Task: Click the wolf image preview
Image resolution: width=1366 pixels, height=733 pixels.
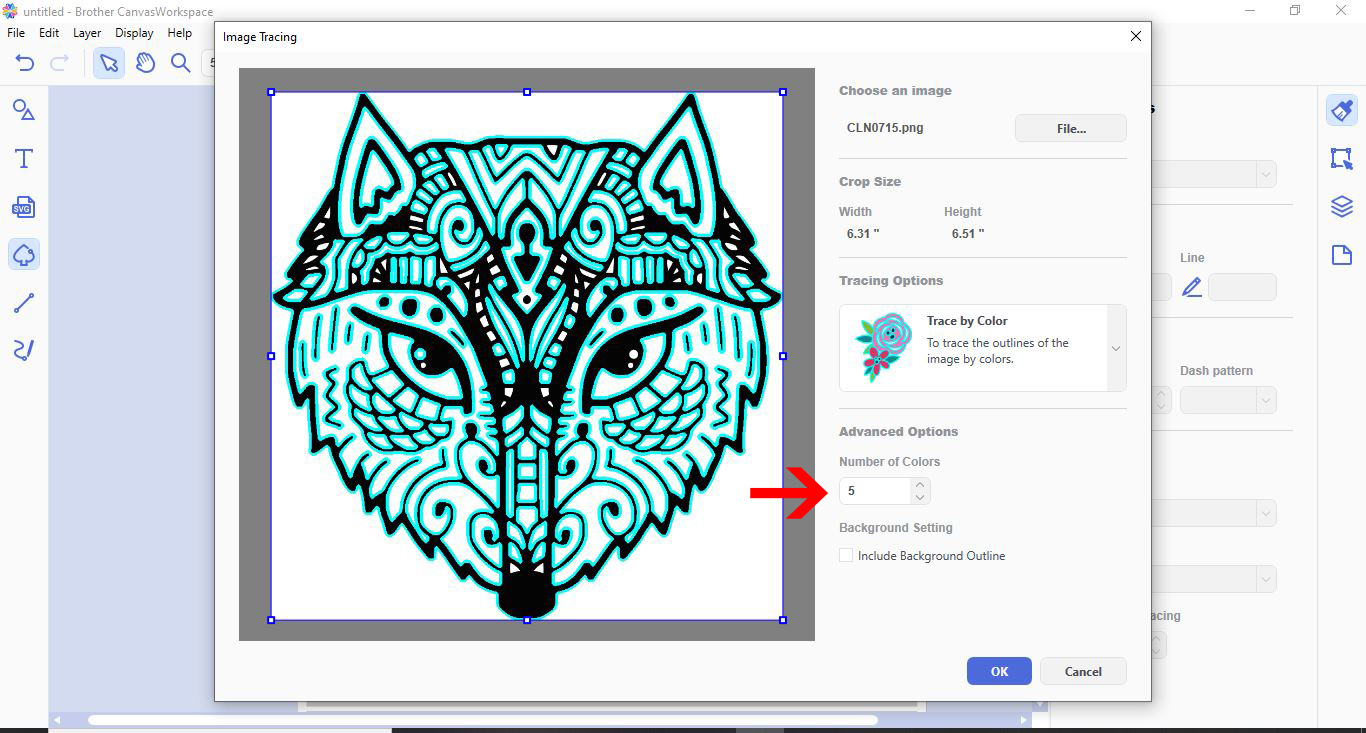Action: (527, 355)
